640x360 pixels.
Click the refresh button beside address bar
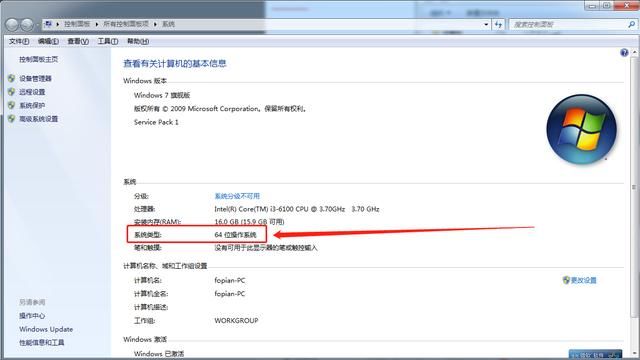pos(498,24)
